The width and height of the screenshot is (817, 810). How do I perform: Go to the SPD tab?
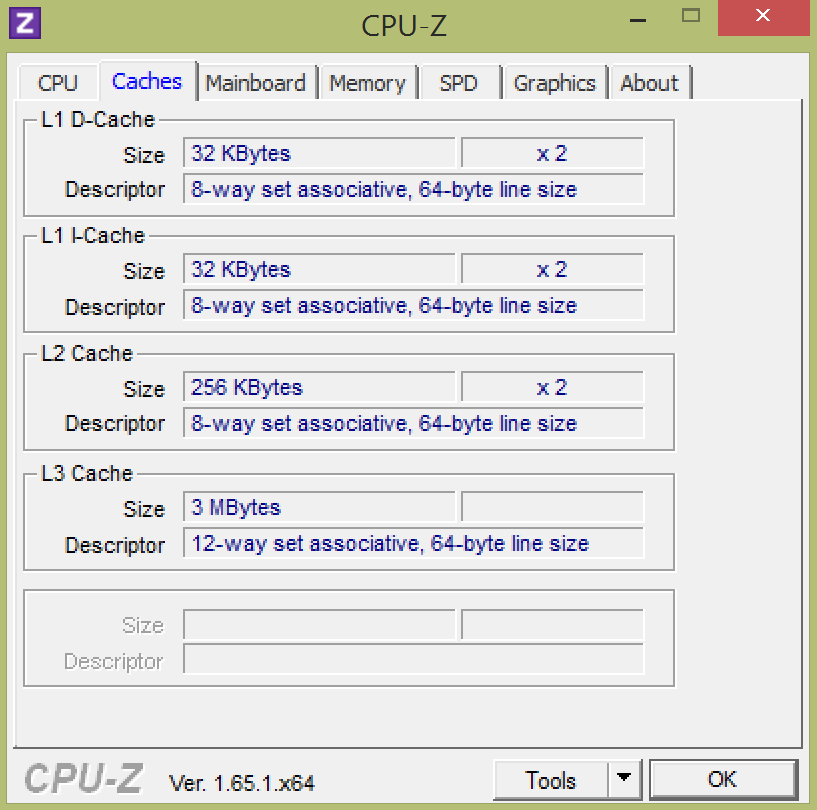(458, 84)
